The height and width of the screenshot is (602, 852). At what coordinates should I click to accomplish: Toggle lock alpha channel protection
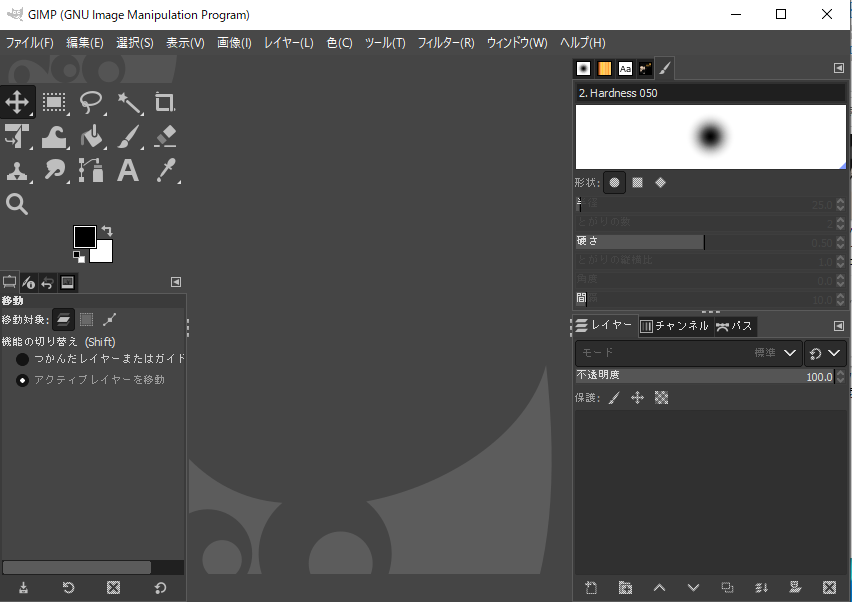coord(661,397)
